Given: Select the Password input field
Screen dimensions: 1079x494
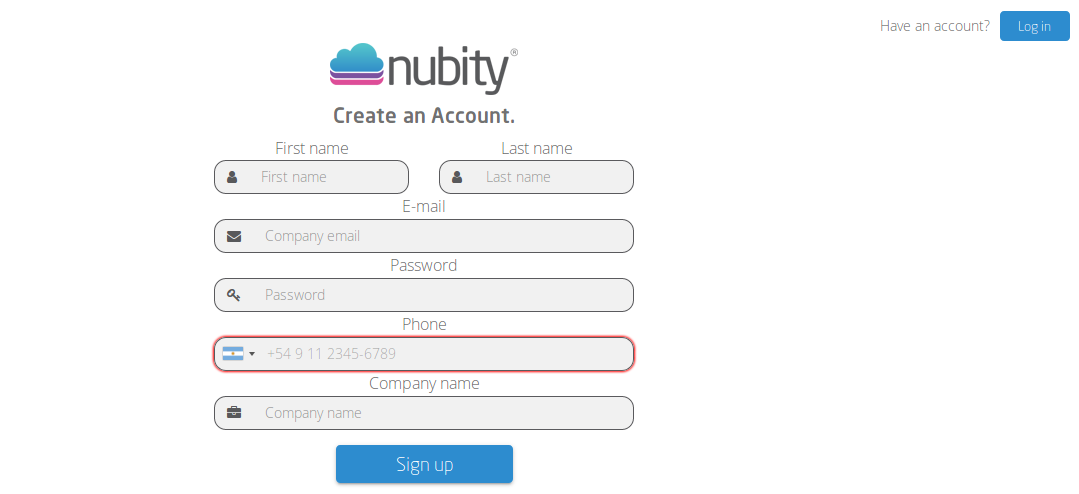Looking at the screenshot, I should point(424,295).
